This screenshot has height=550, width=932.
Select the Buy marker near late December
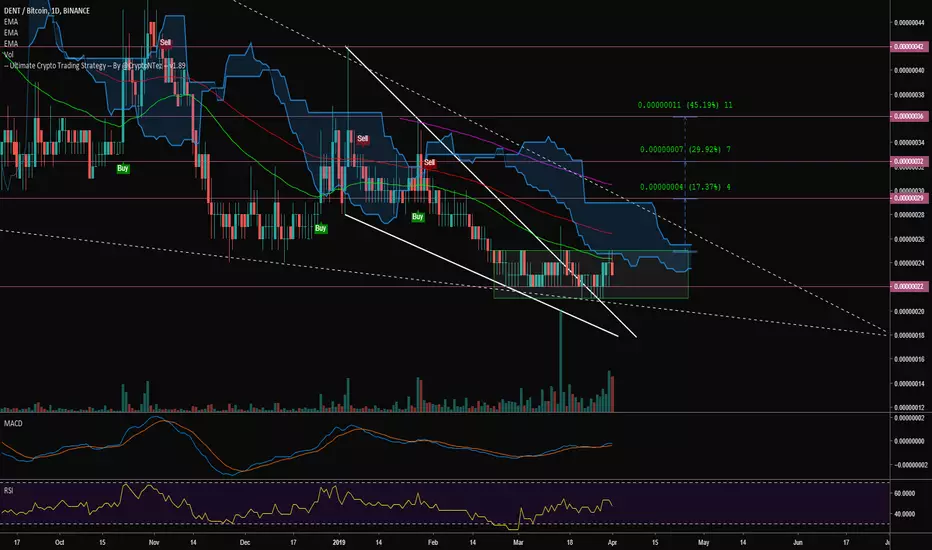(x=320, y=228)
